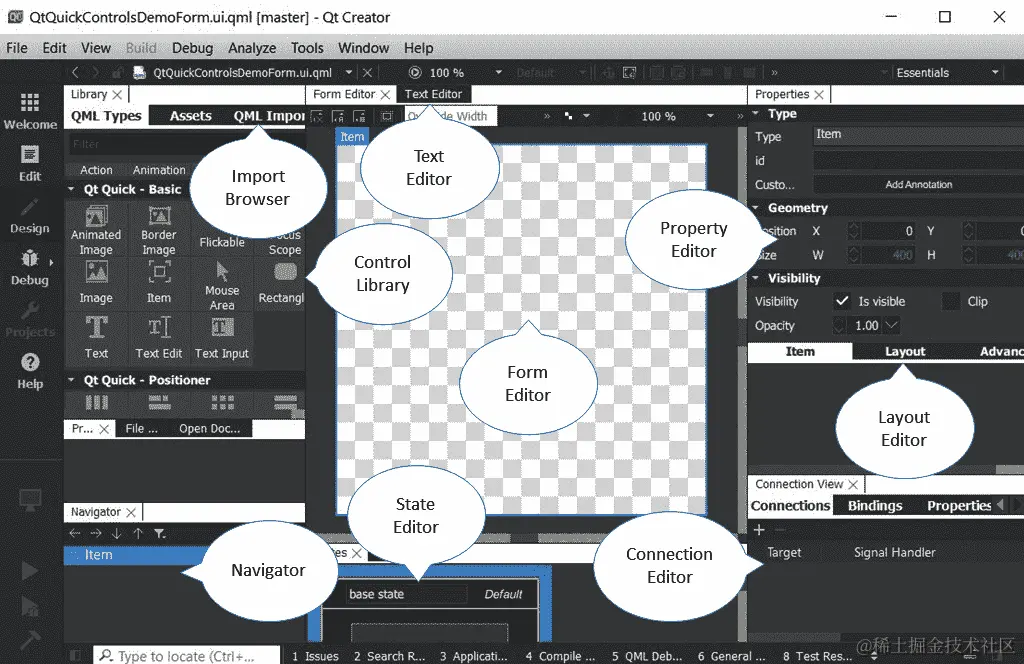Toggle the Is visible checkbox
Screen dimensions: 1024x664
coord(842,301)
